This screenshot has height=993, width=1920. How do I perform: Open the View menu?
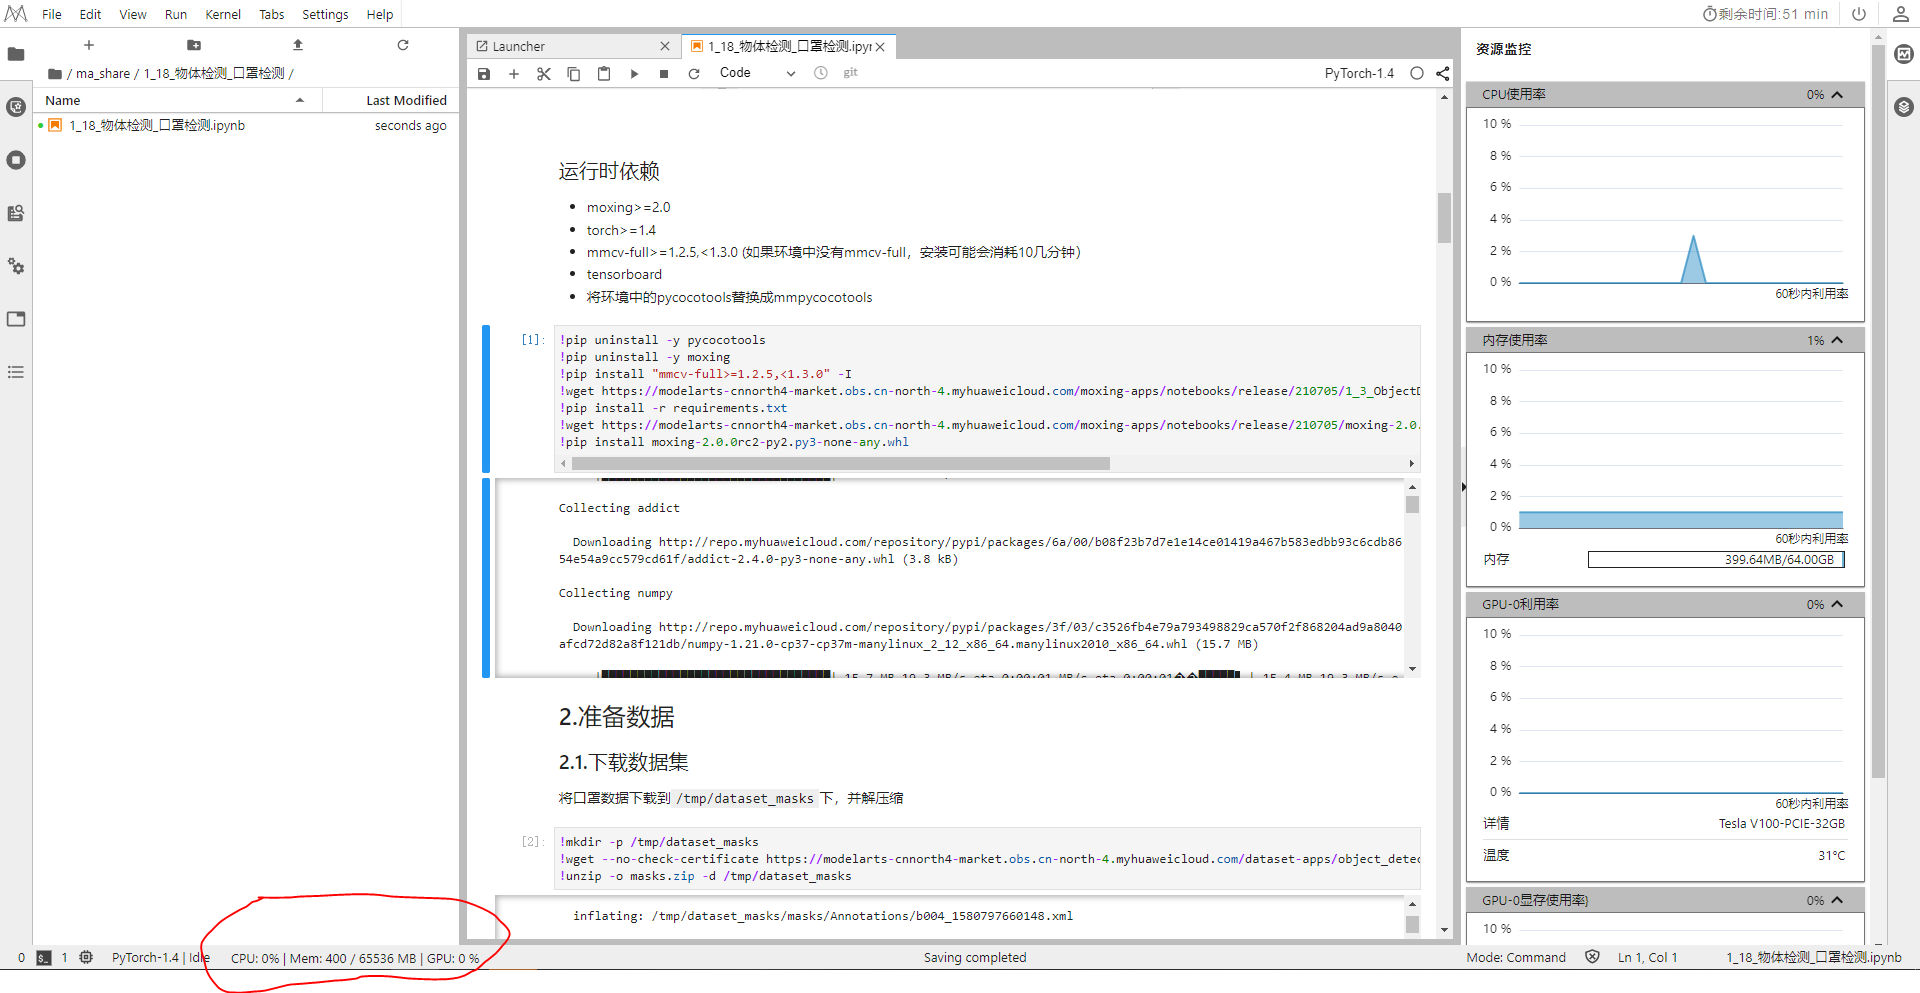pyautogui.click(x=133, y=15)
